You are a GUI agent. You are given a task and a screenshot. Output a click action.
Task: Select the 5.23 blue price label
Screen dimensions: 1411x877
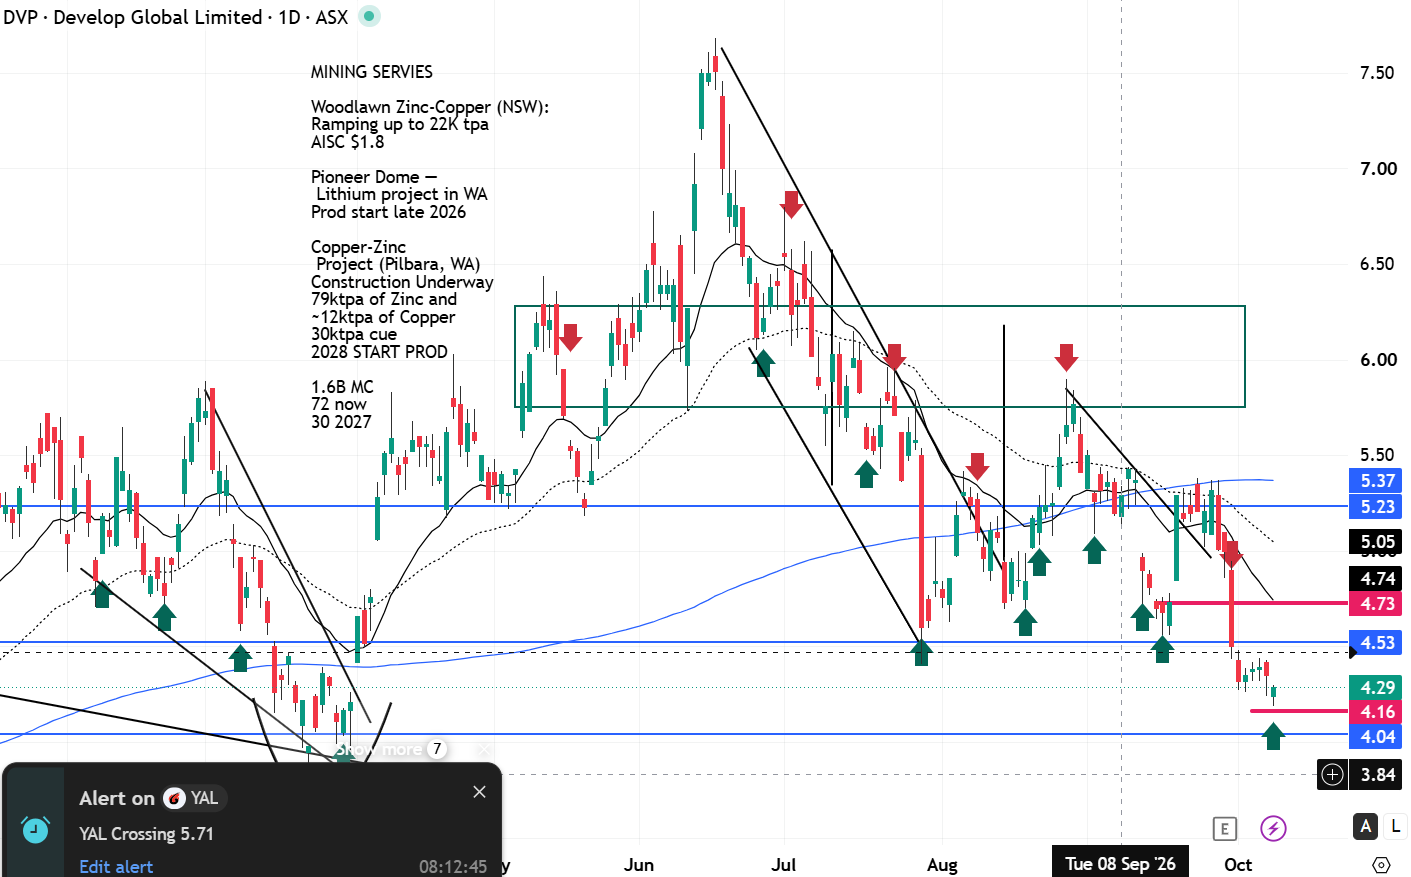[x=1377, y=507]
